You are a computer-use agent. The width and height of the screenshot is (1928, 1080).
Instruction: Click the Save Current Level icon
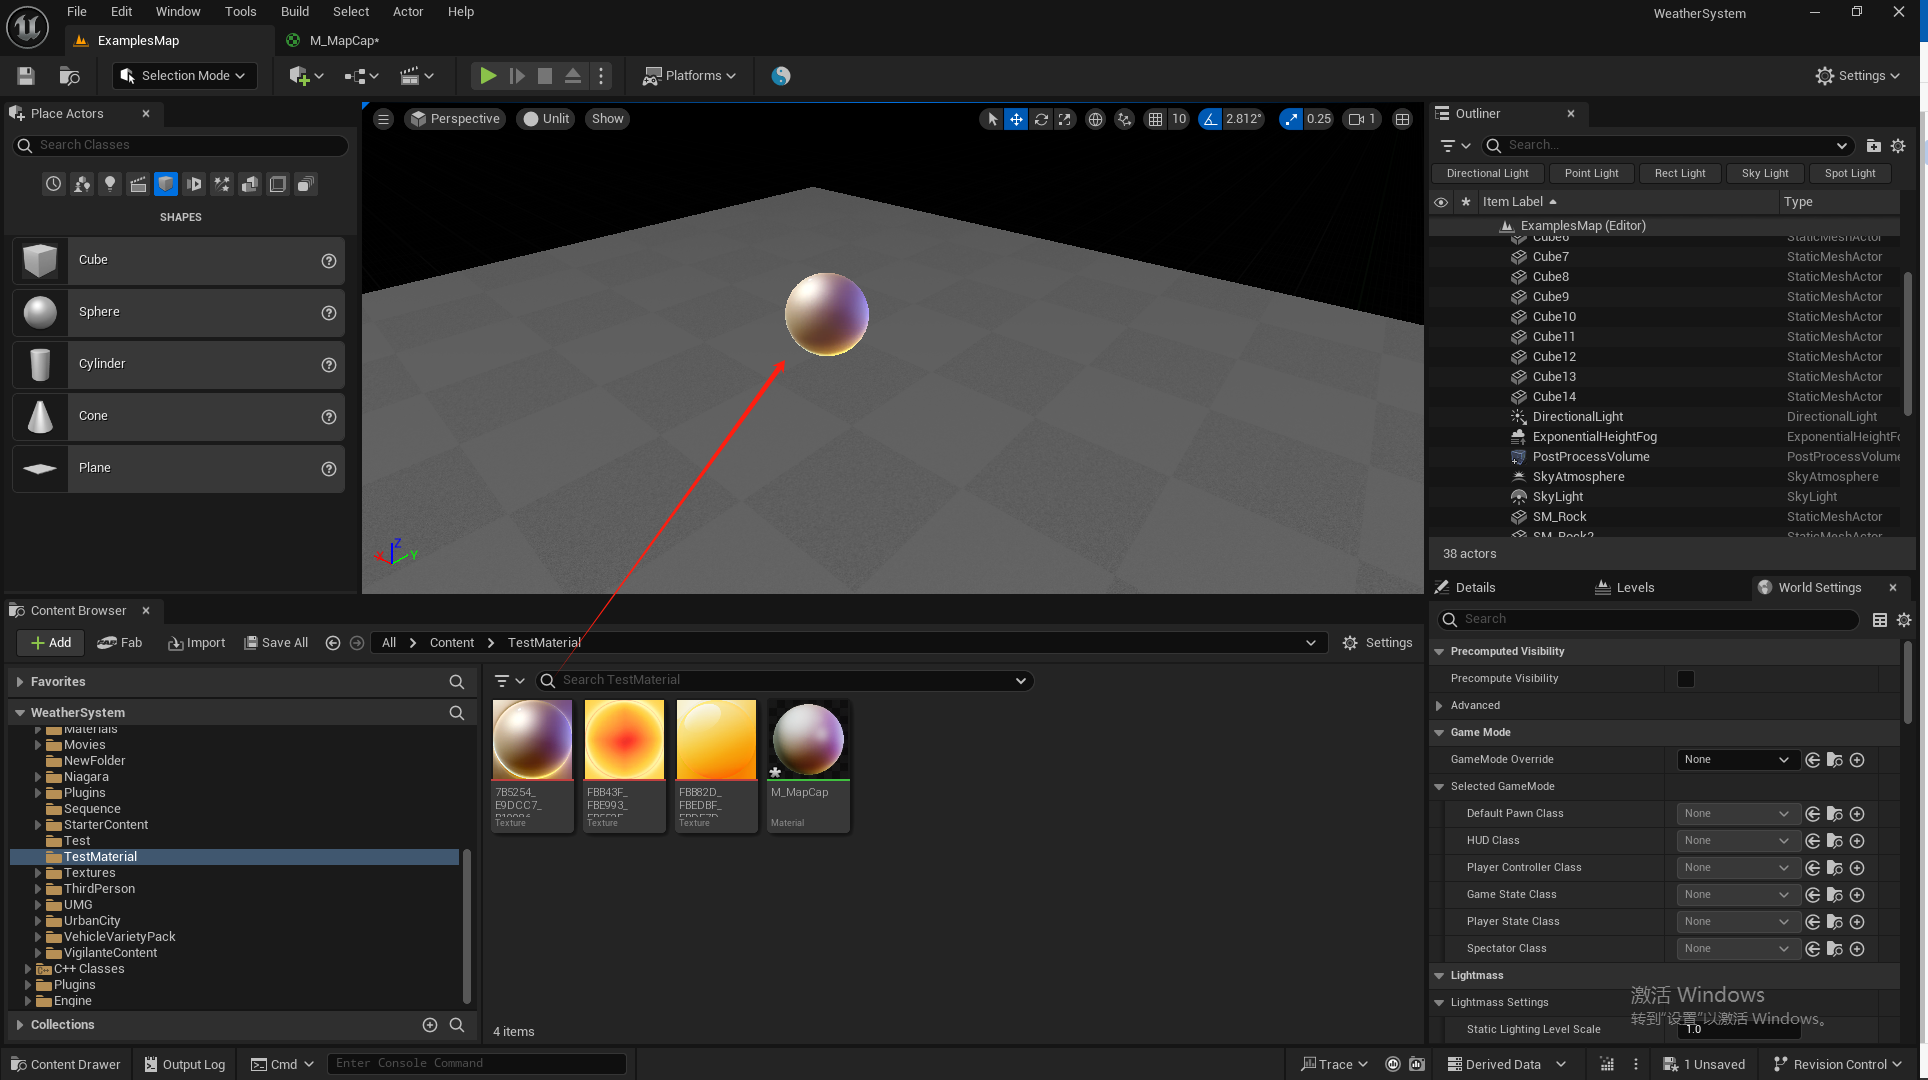27,76
